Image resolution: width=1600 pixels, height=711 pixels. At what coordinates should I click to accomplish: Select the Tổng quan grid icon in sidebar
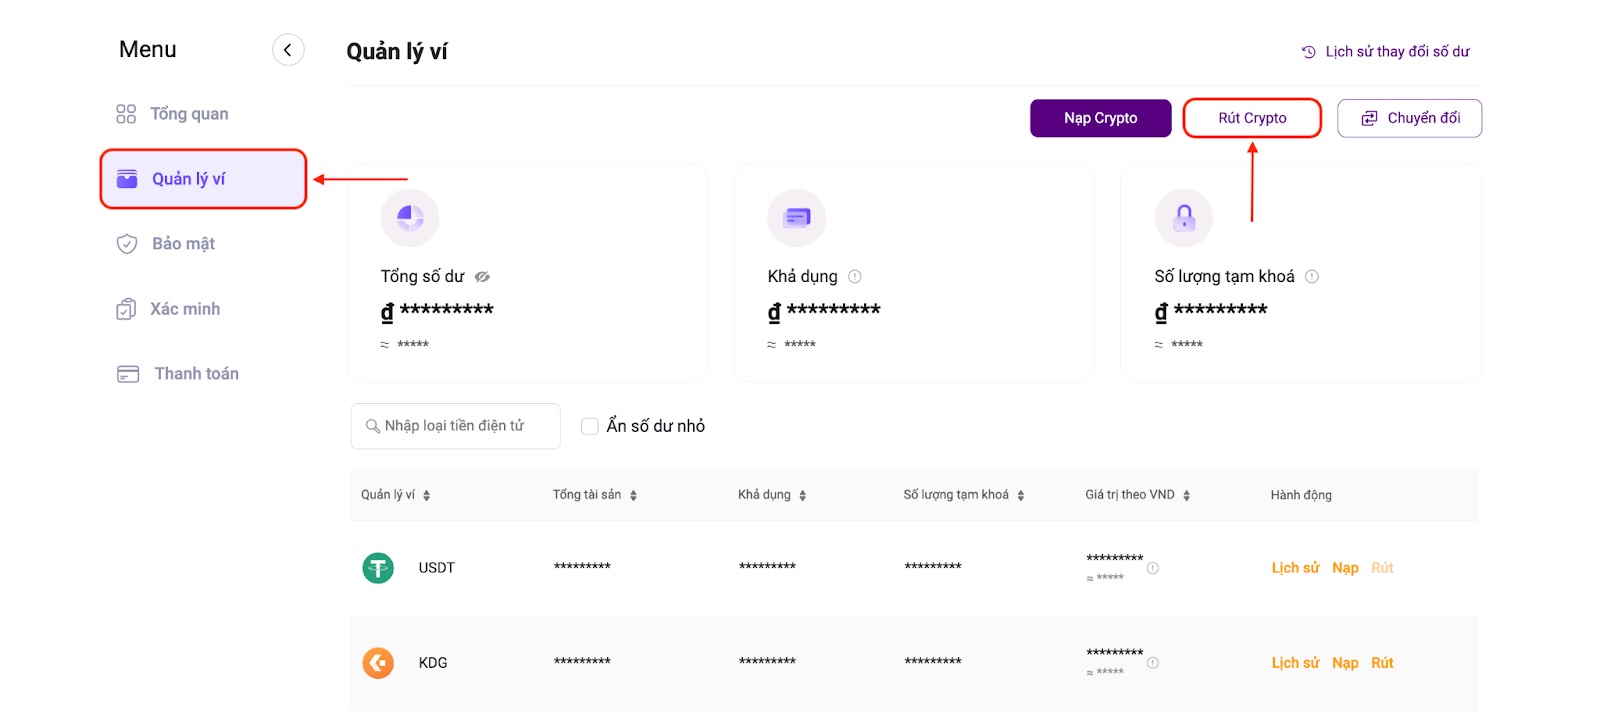point(126,113)
